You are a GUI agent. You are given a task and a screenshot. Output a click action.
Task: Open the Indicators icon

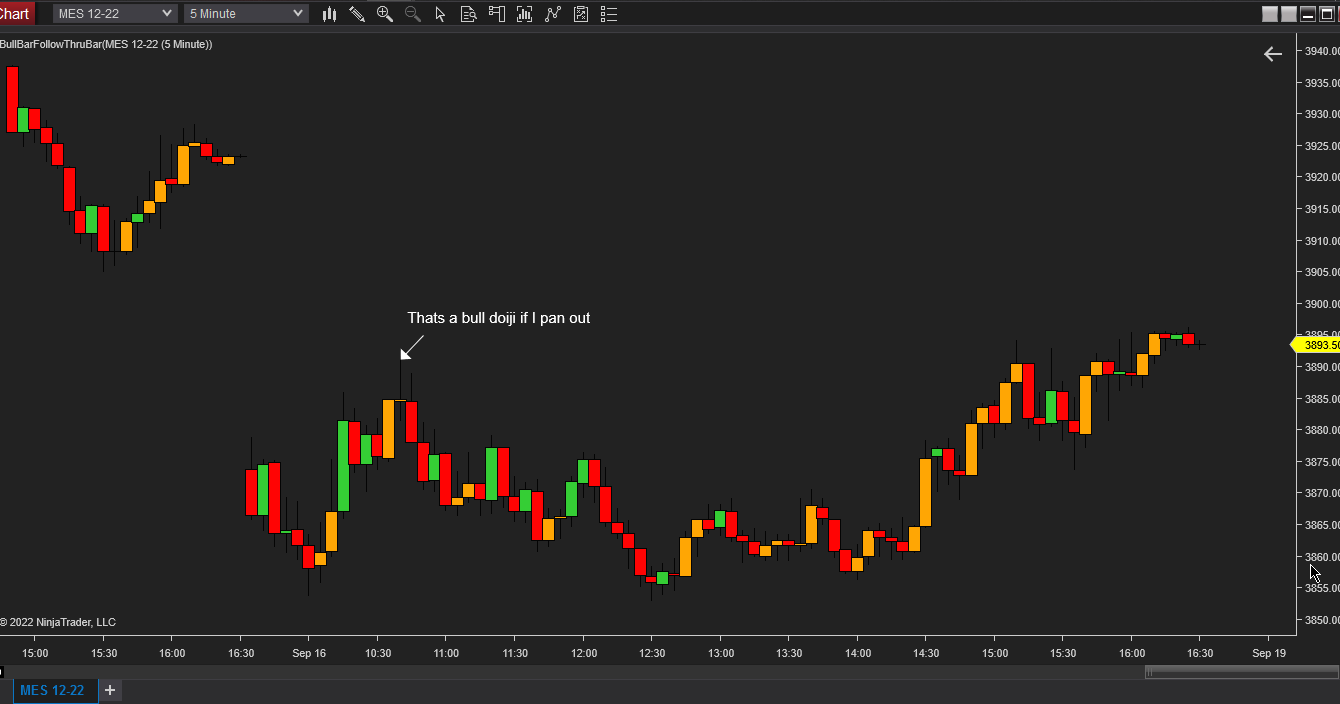(x=524, y=14)
